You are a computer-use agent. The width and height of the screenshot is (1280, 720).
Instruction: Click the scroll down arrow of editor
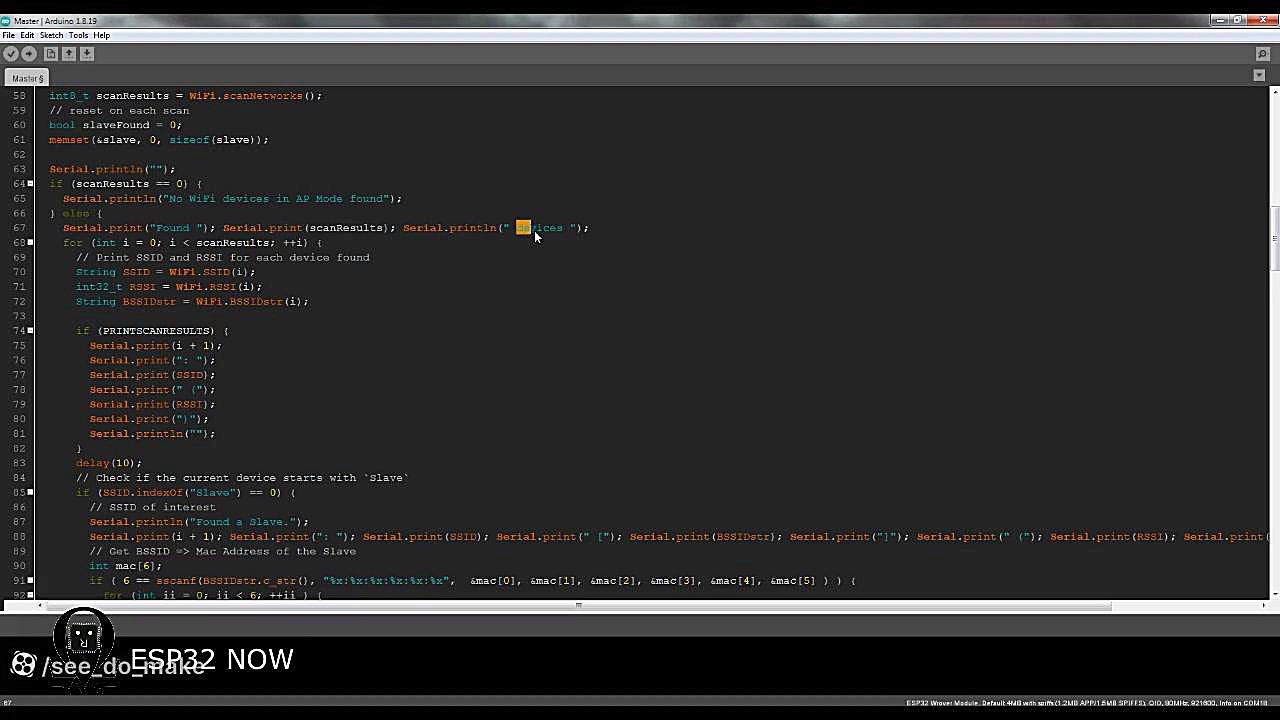tap(1274, 594)
